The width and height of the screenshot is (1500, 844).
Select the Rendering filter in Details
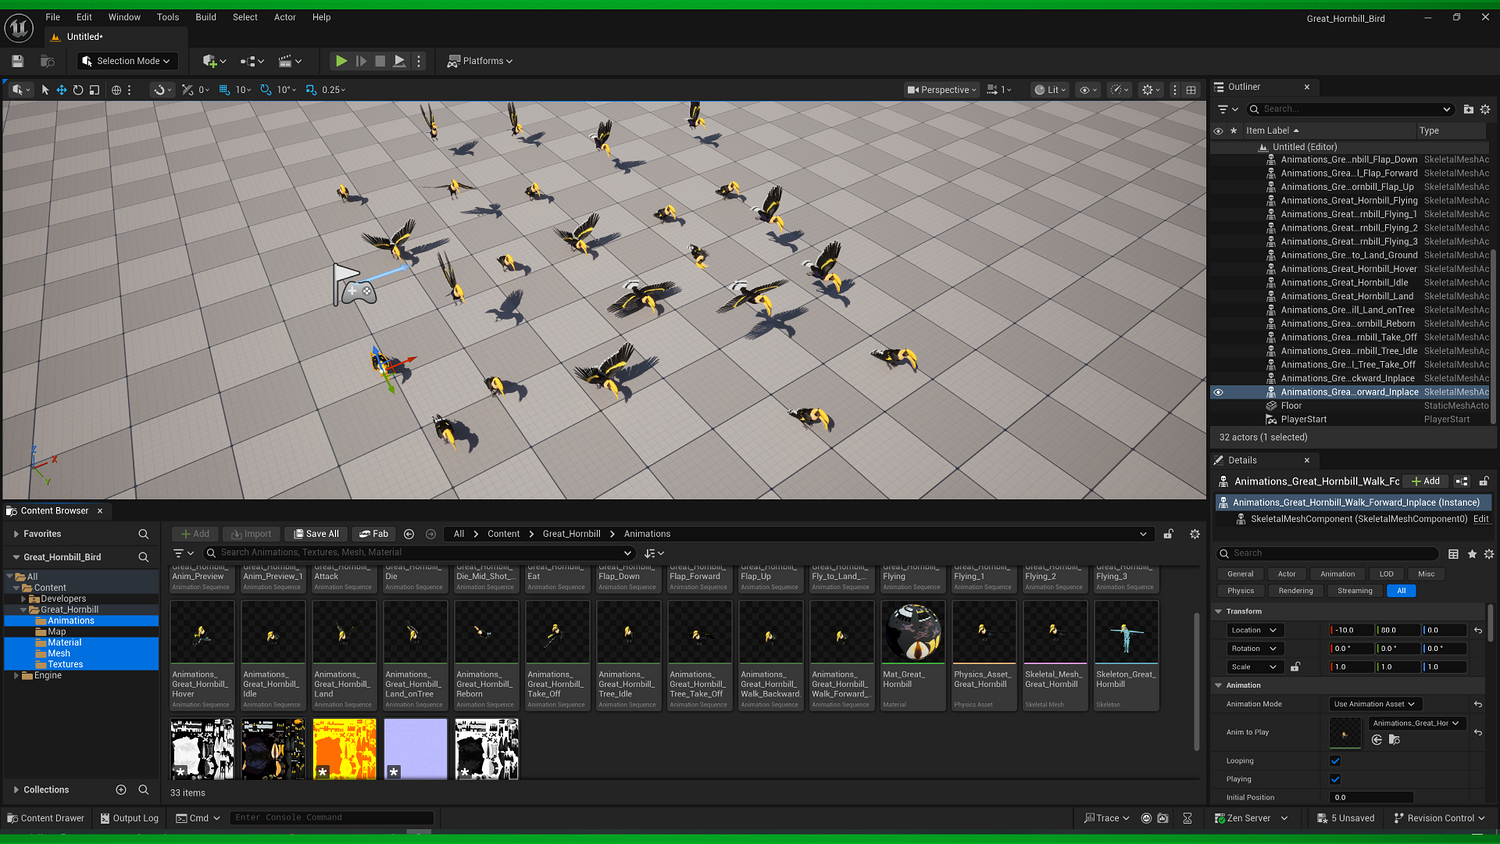pyautogui.click(x=1295, y=591)
